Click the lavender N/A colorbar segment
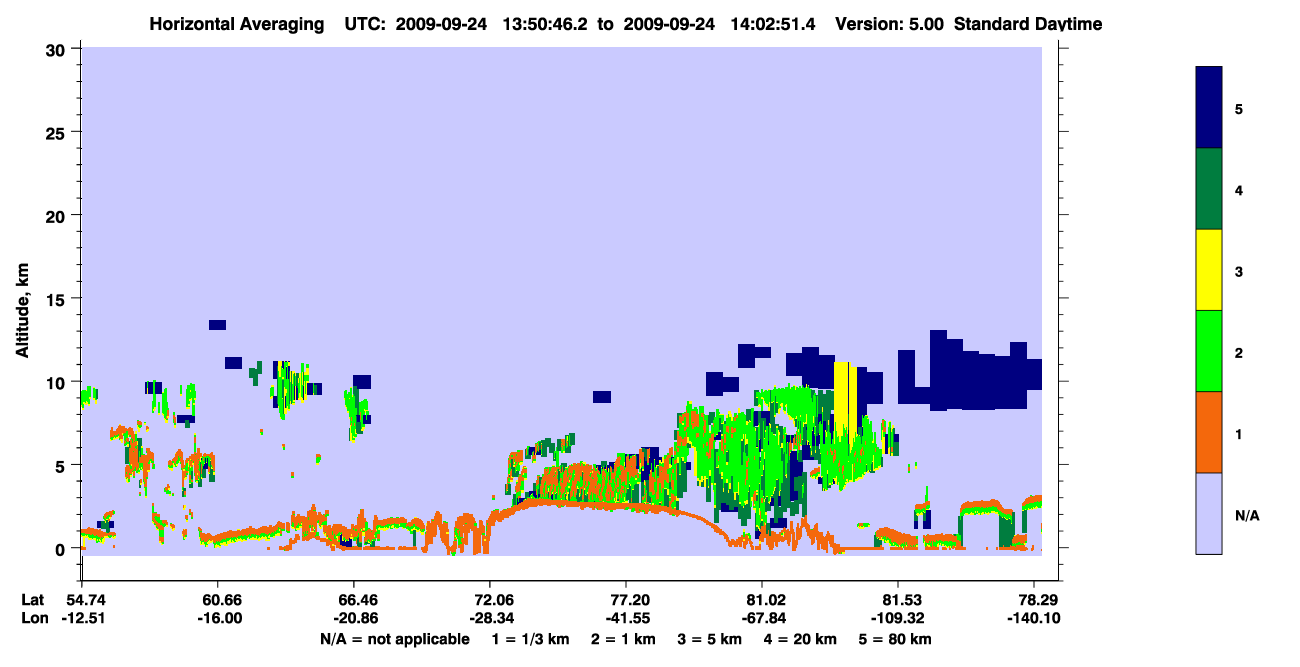The height and width of the screenshot is (667, 1300). pos(1209,513)
